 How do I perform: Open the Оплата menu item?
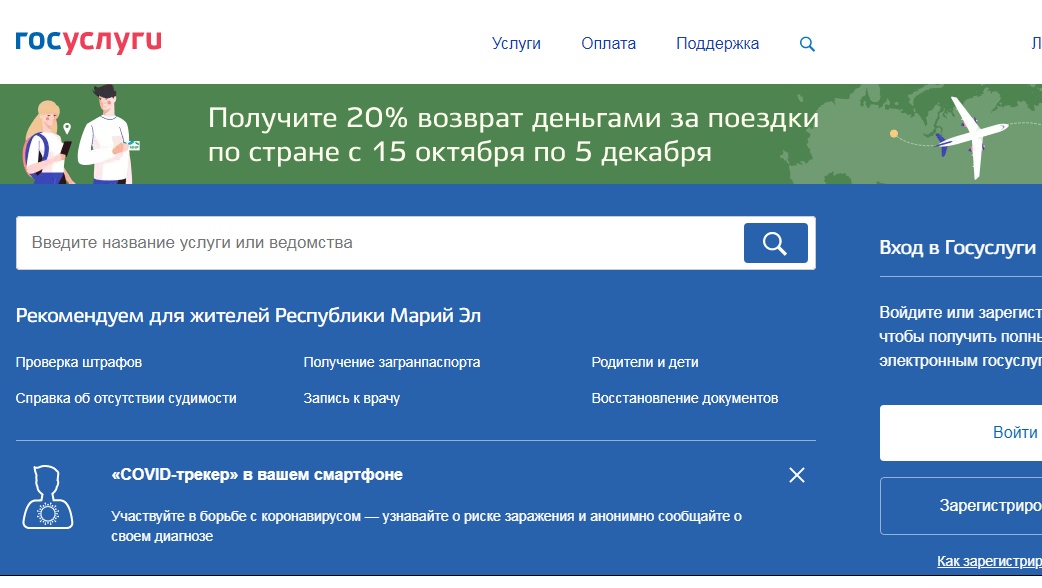tap(608, 44)
